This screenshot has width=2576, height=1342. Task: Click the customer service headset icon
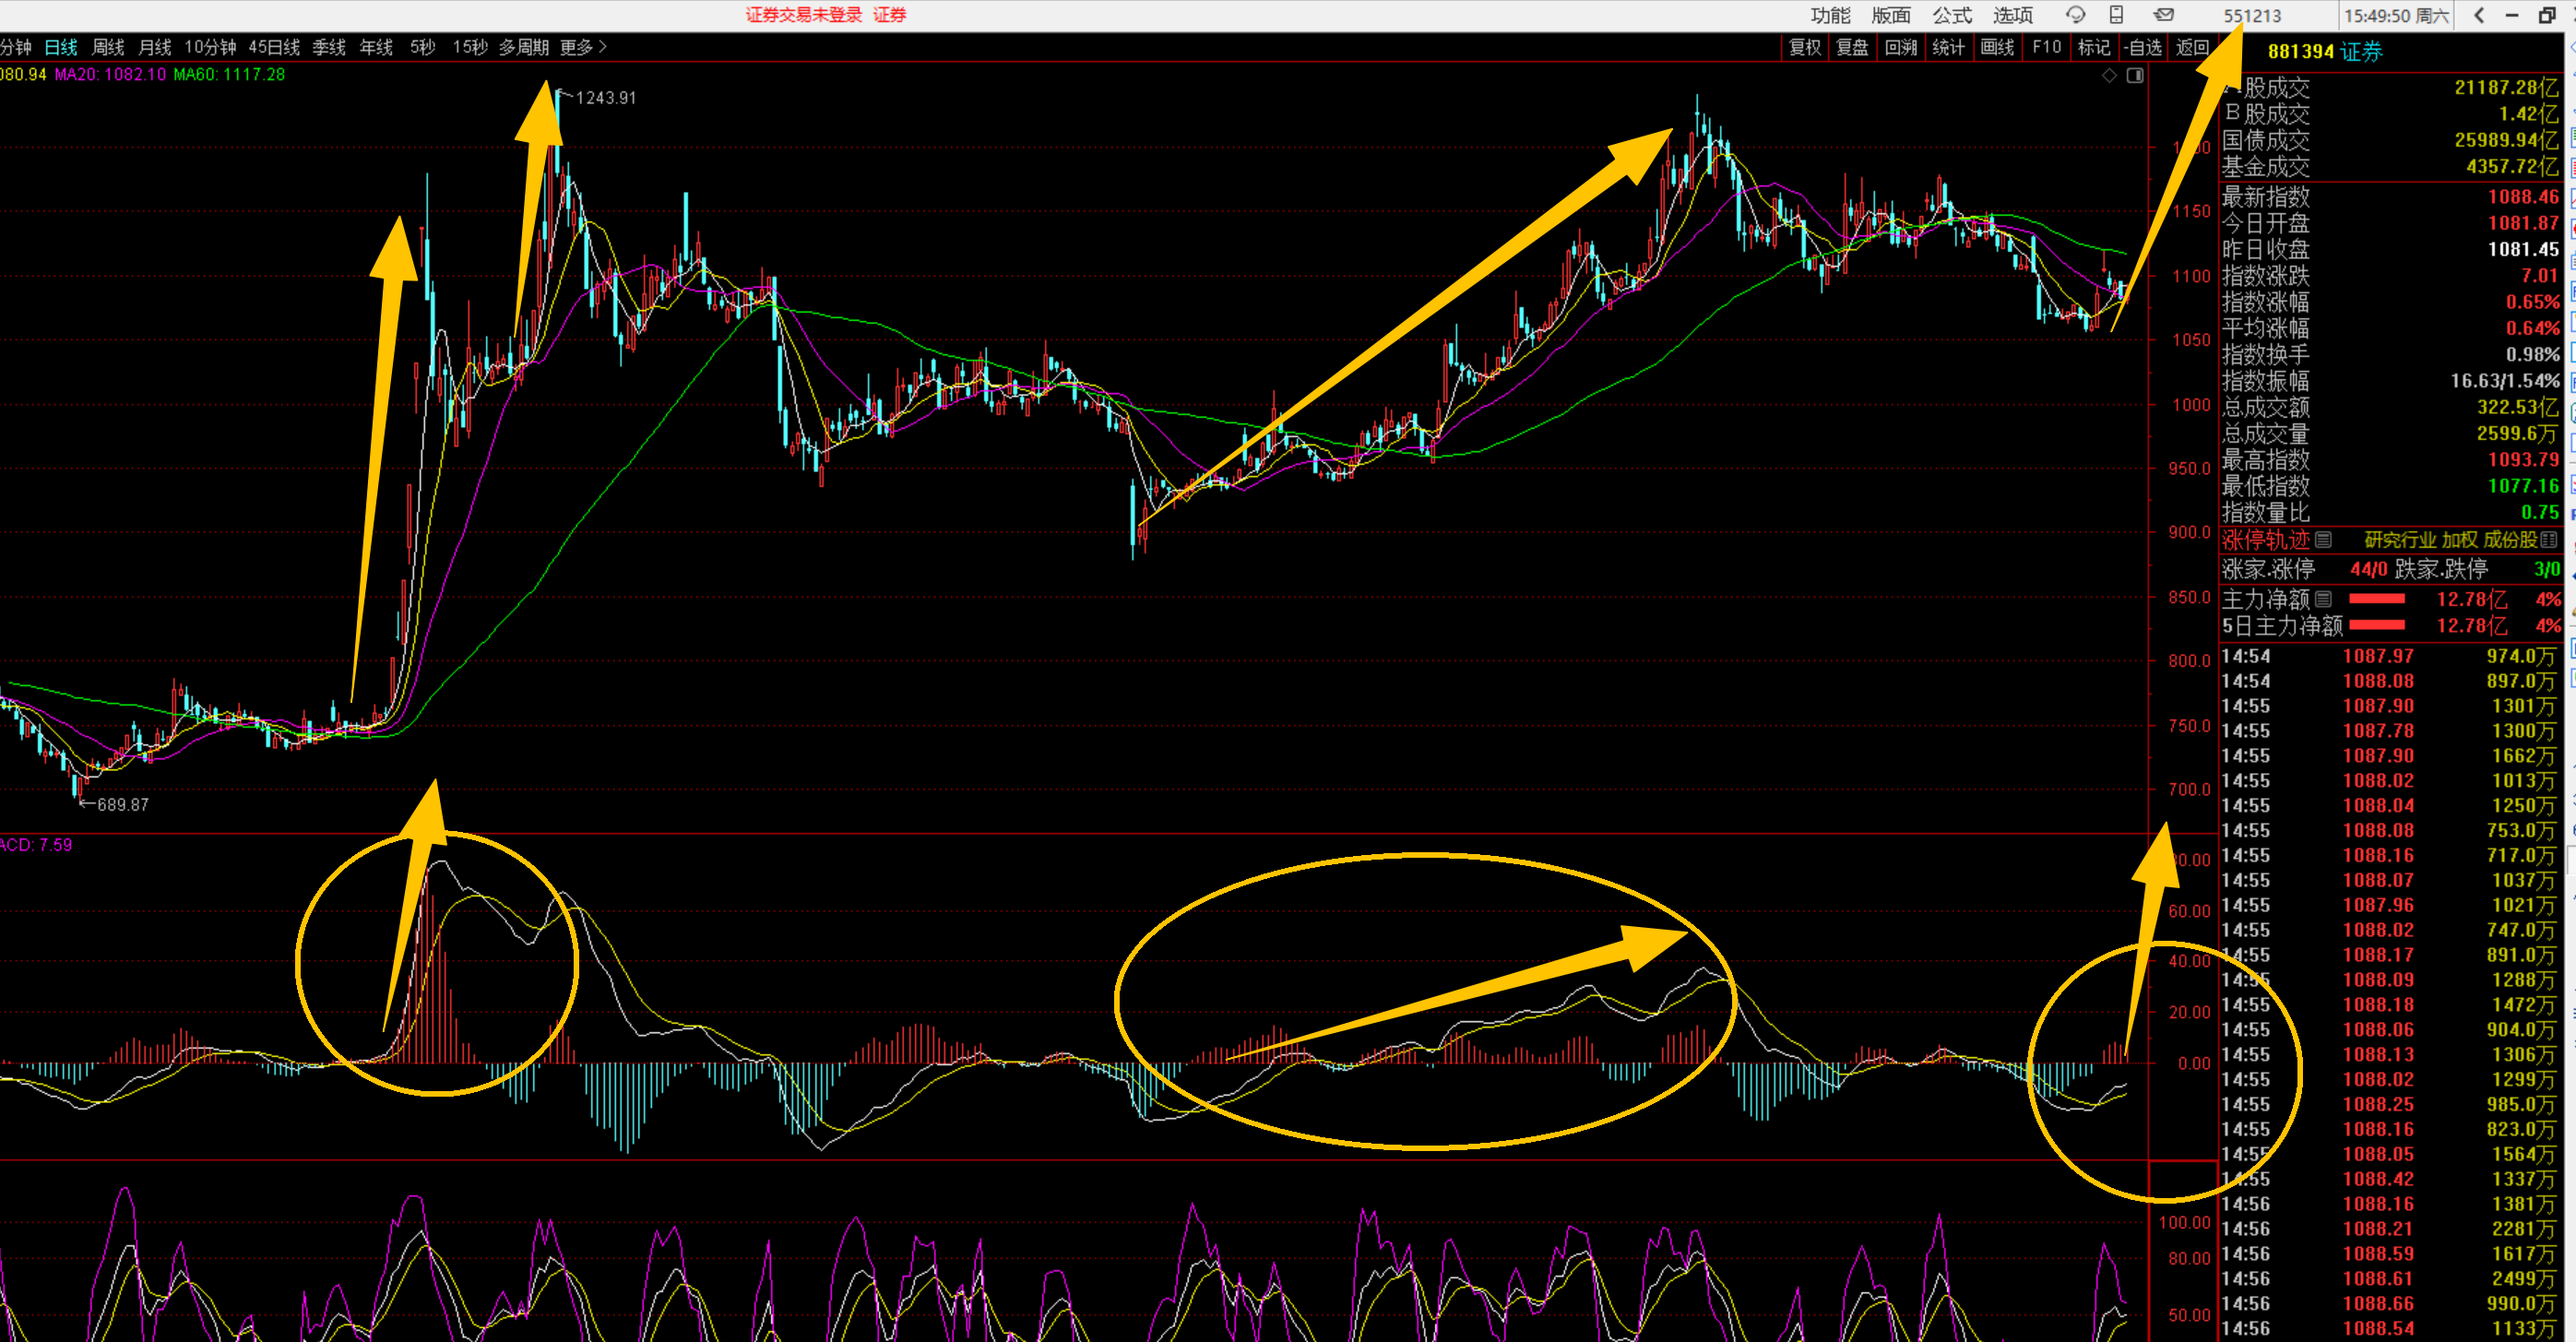click(2075, 15)
